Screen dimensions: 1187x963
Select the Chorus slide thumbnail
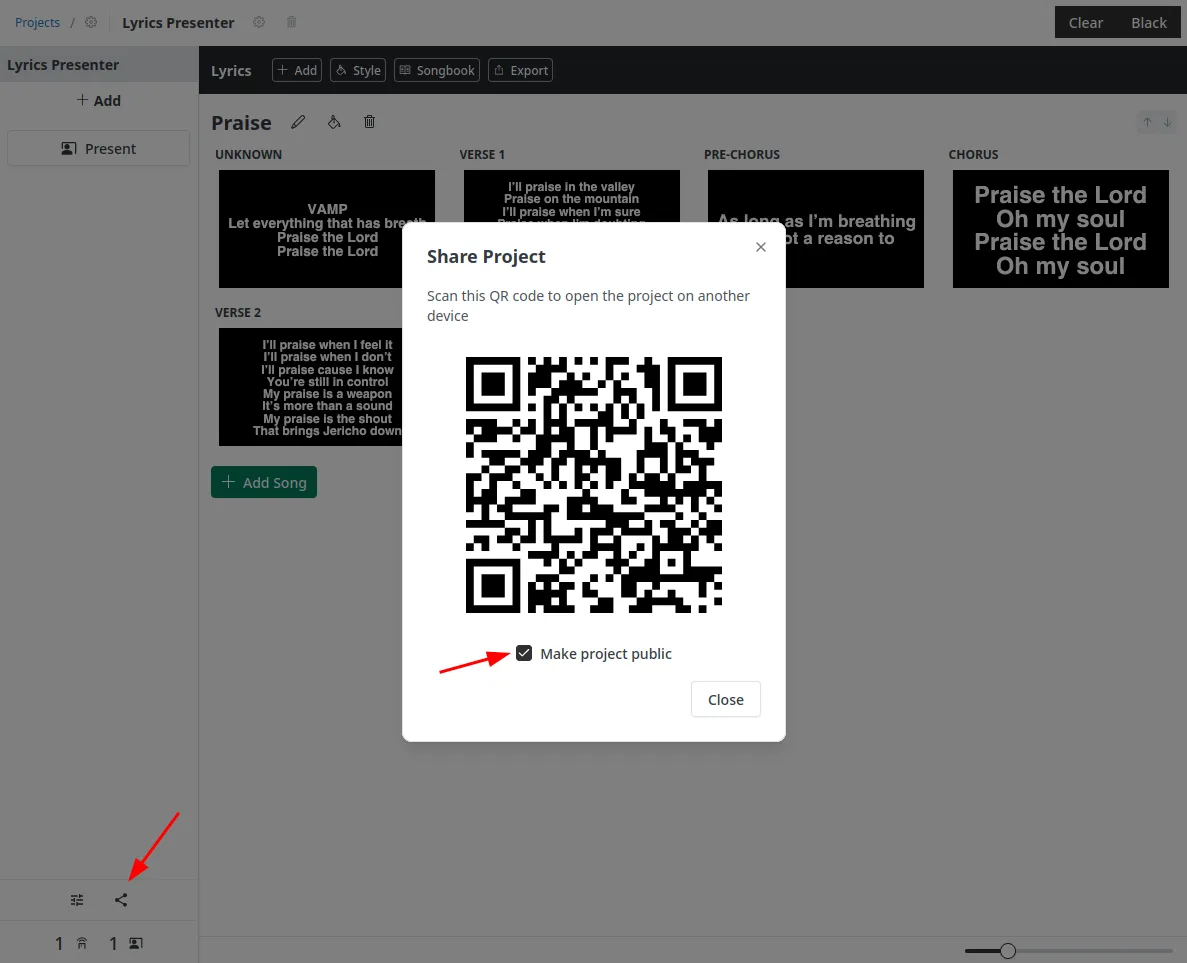coord(1061,229)
